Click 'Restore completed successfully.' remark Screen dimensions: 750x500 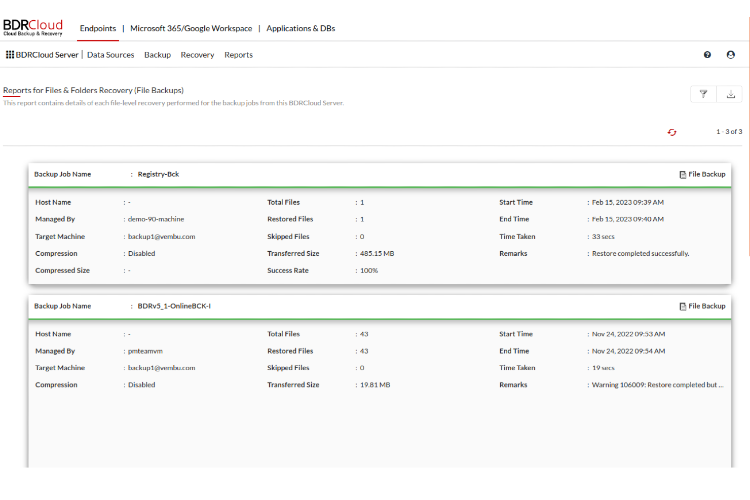[640, 253]
